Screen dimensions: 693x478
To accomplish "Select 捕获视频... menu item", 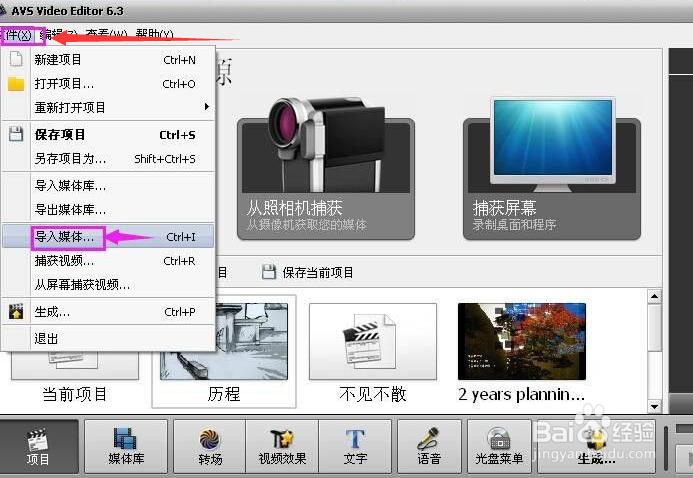I will click(108, 261).
